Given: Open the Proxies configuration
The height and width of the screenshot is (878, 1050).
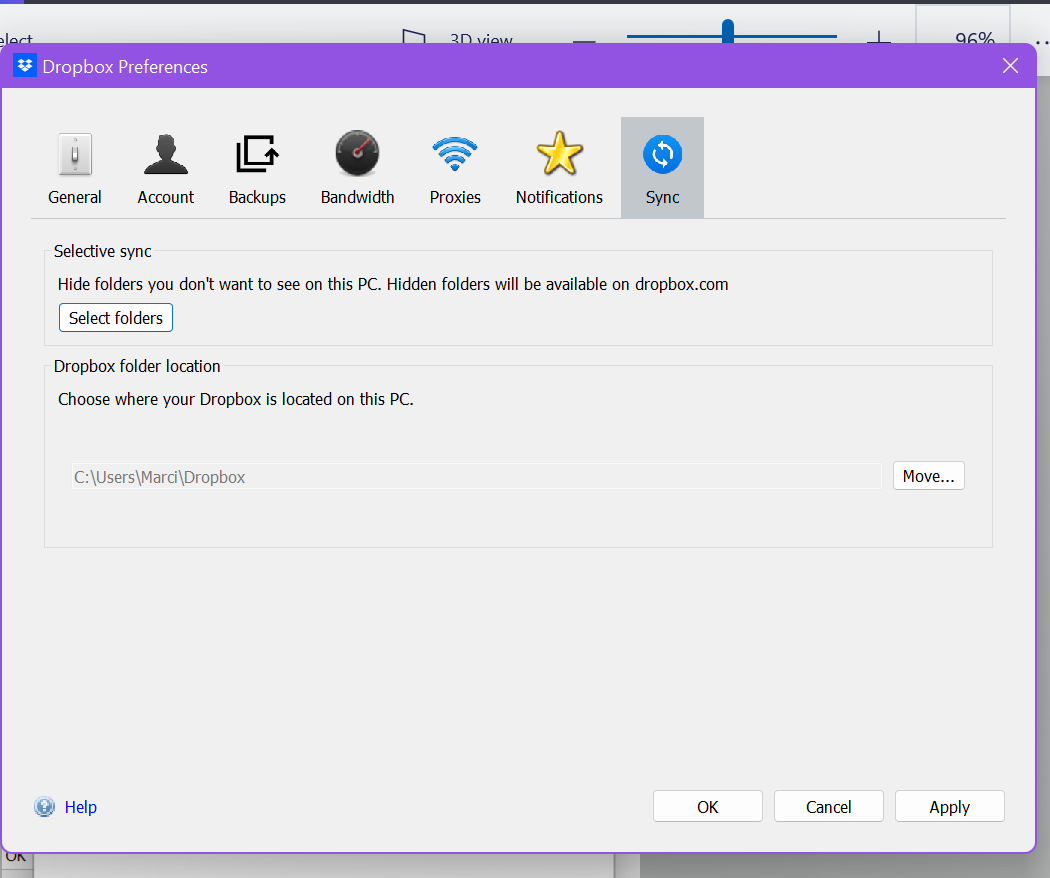Looking at the screenshot, I should pos(455,167).
